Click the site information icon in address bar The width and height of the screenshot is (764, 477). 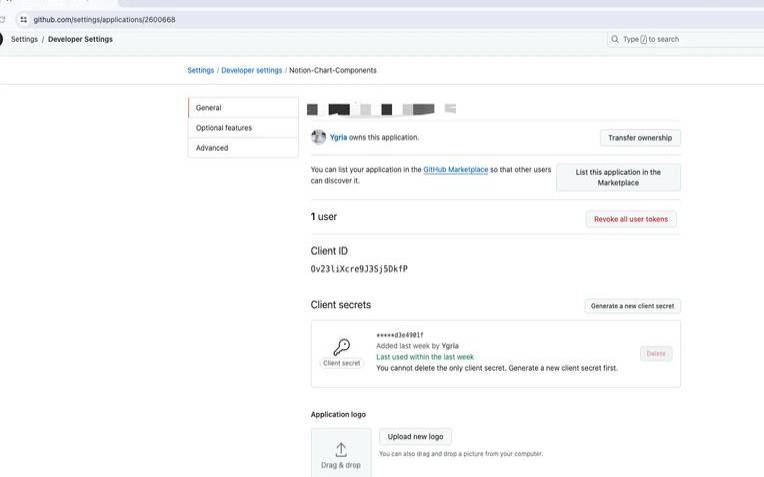coord(22,19)
